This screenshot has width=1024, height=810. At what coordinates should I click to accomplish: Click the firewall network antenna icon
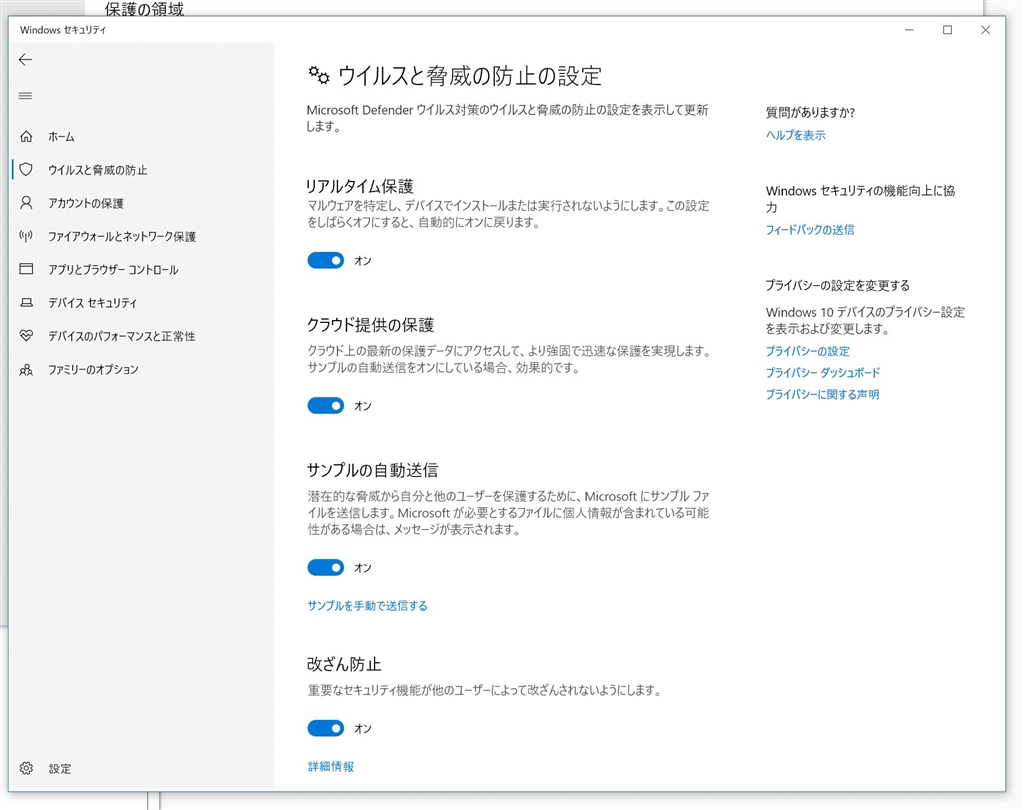(x=26, y=236)
